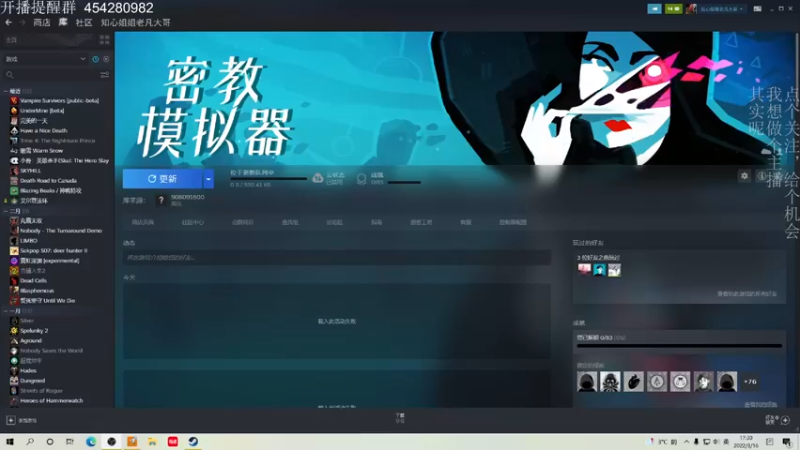Click Steam icon in the taskbar
Screen dimensions: 800x450
(193, 441)
